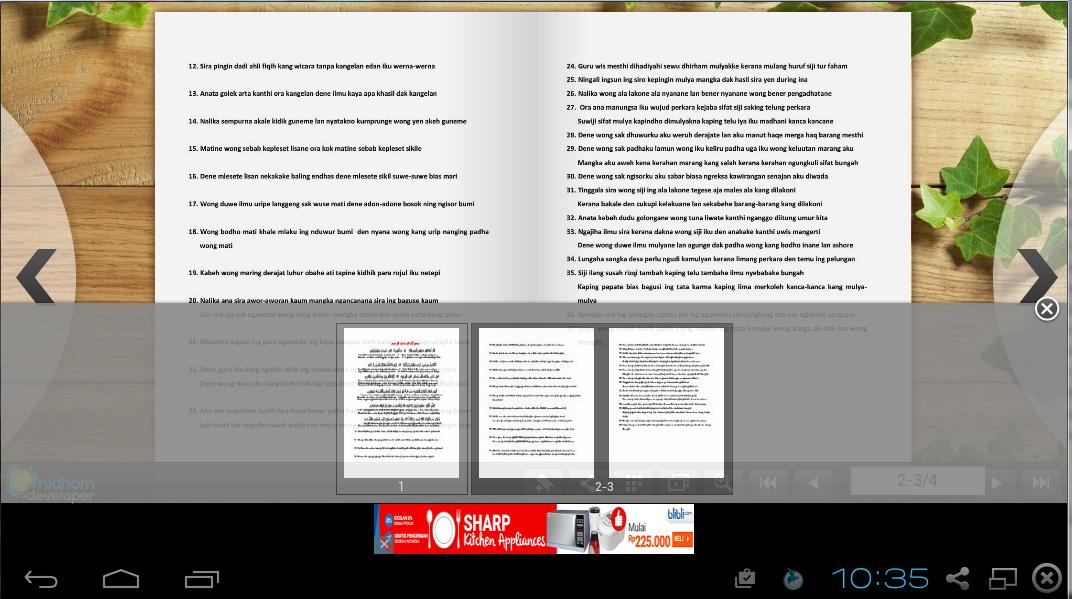Click the BELI button in the ad

click(x=682, y=538)
